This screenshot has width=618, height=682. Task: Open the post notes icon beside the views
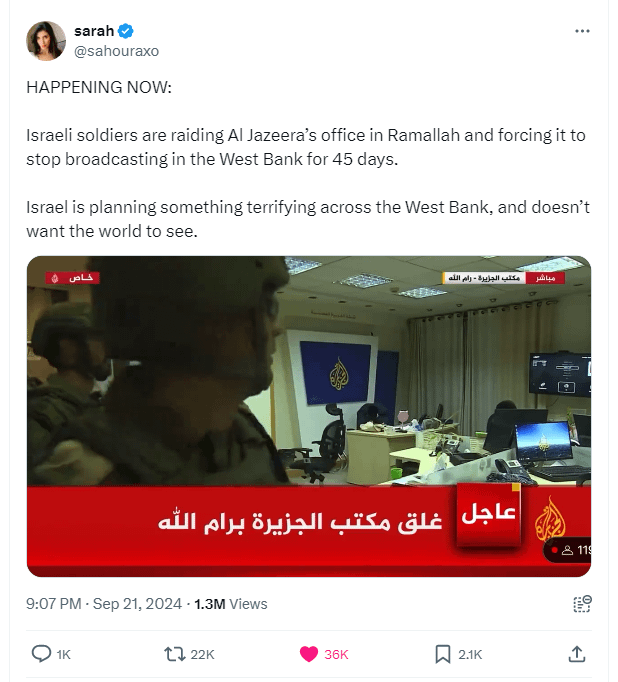pos(582,604)
